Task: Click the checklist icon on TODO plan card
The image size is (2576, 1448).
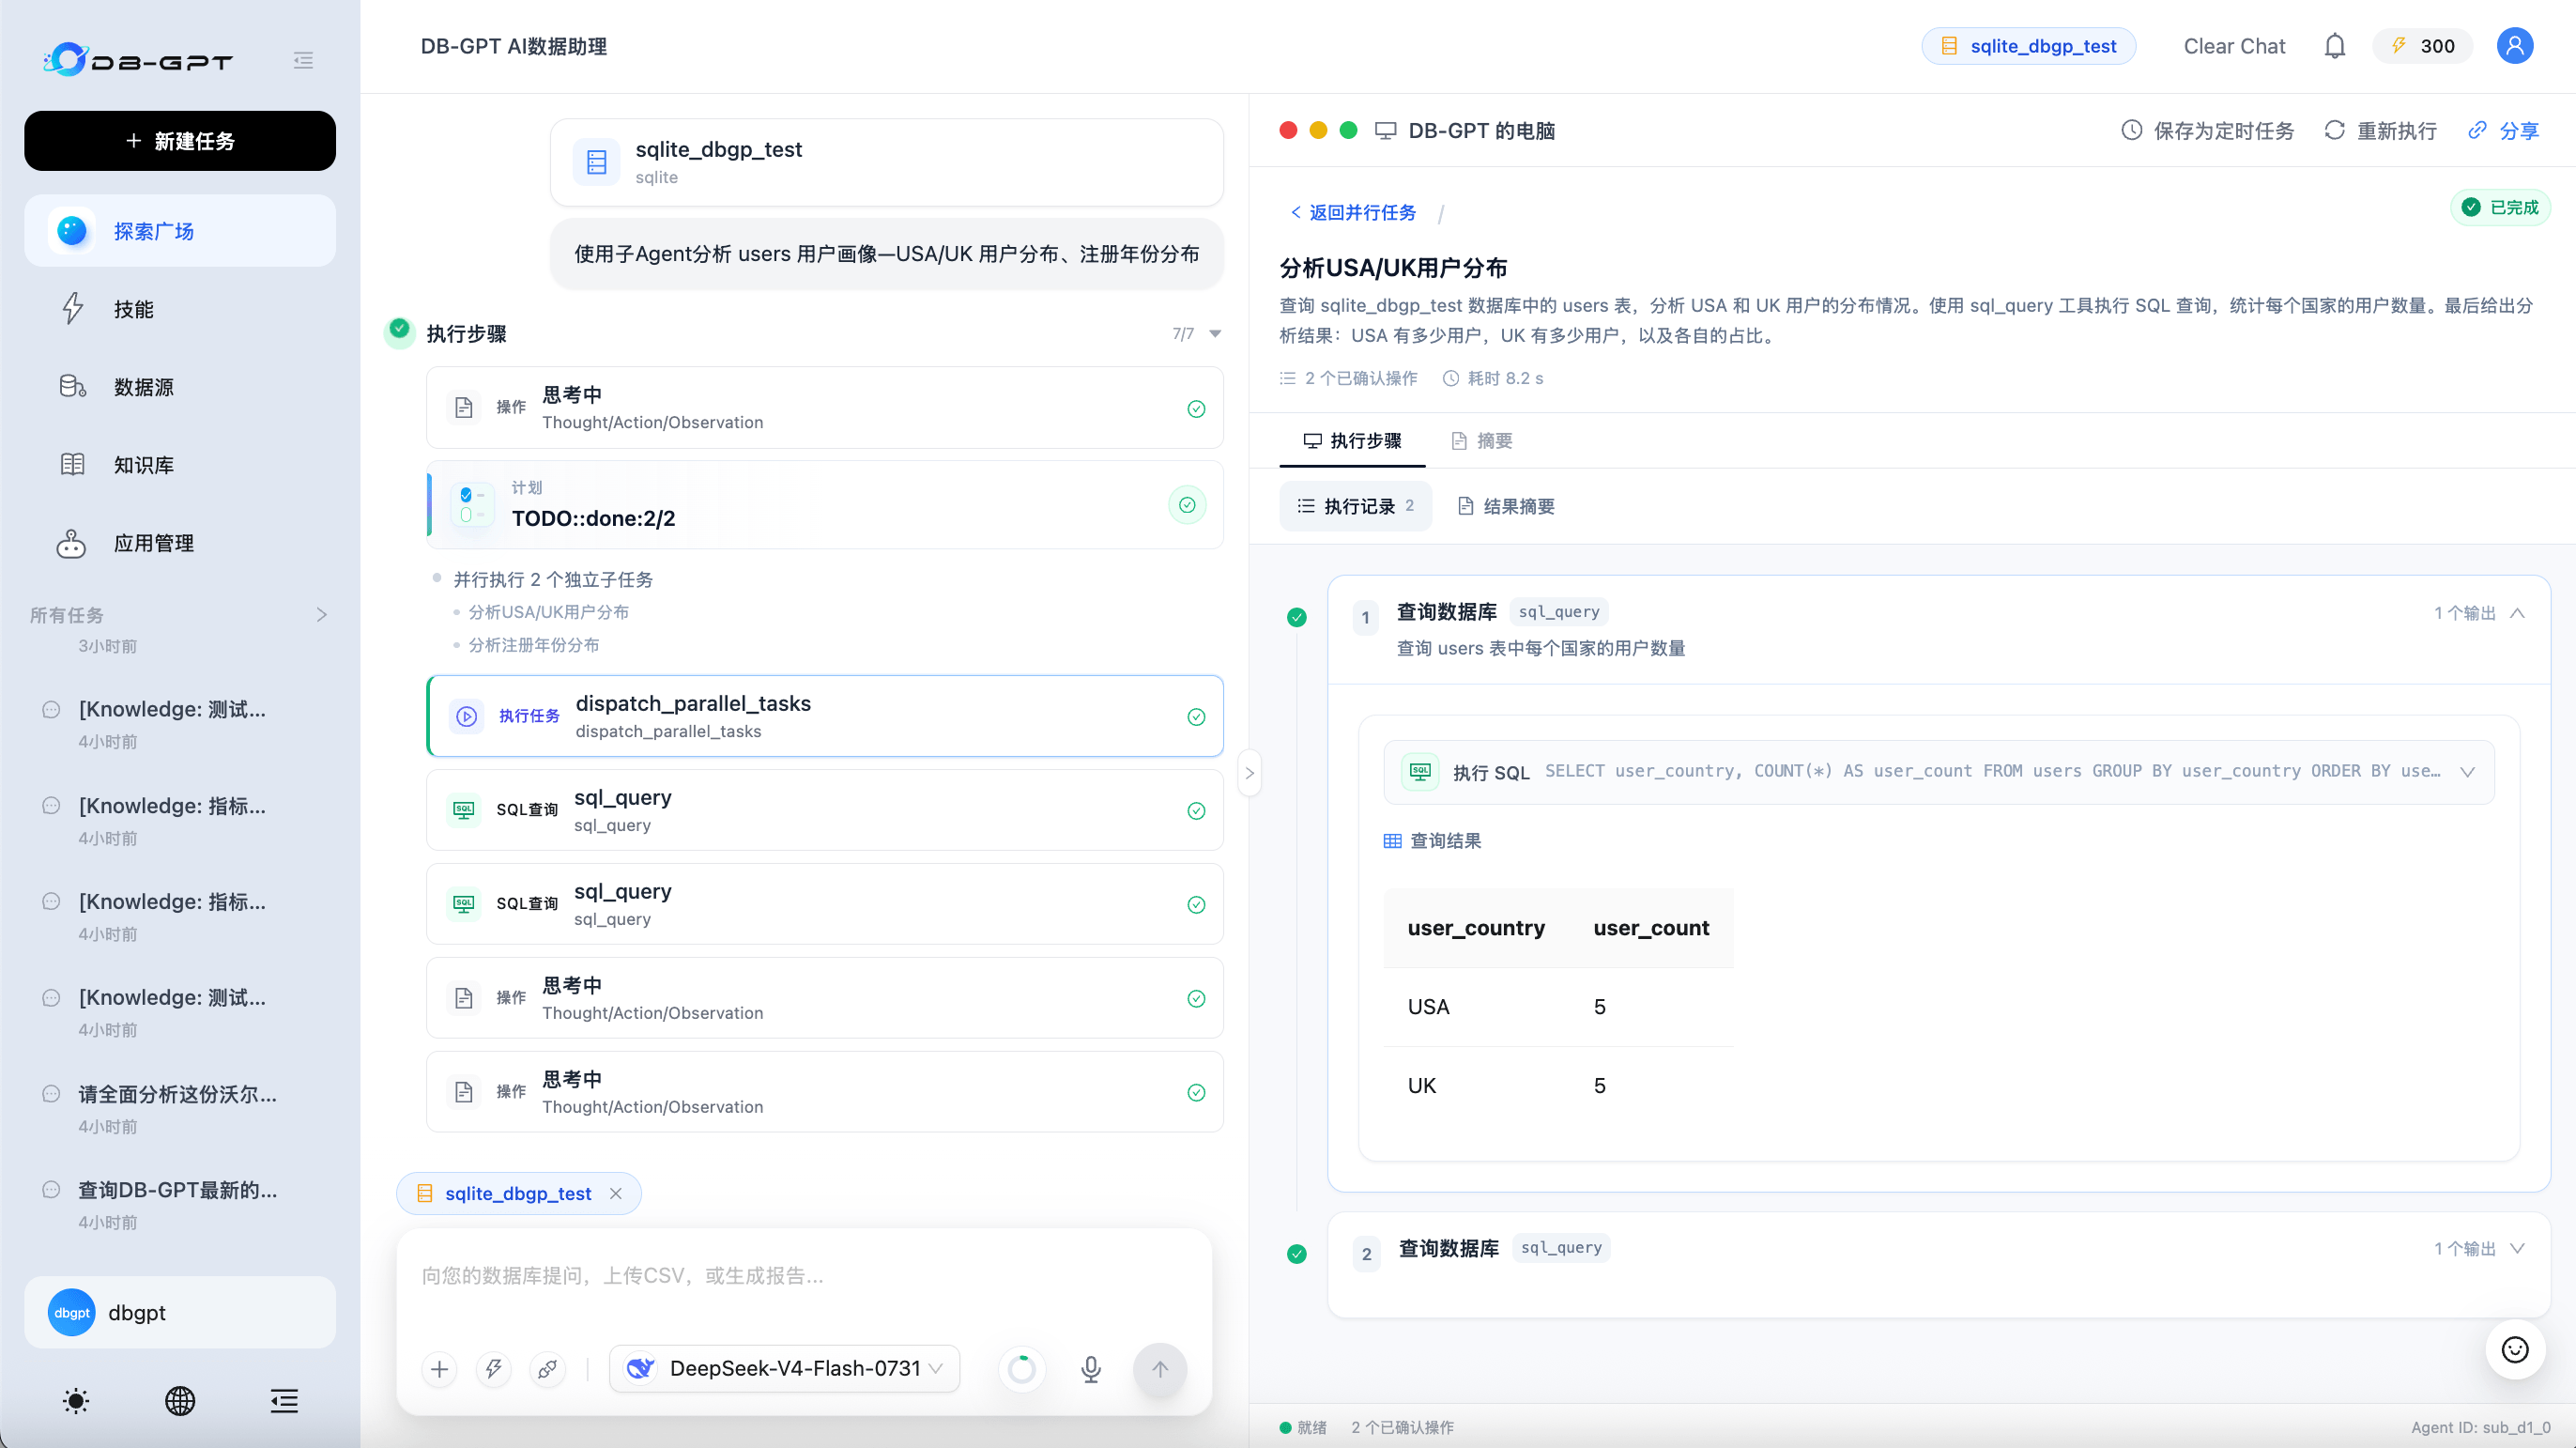Action: coord(472,505)
